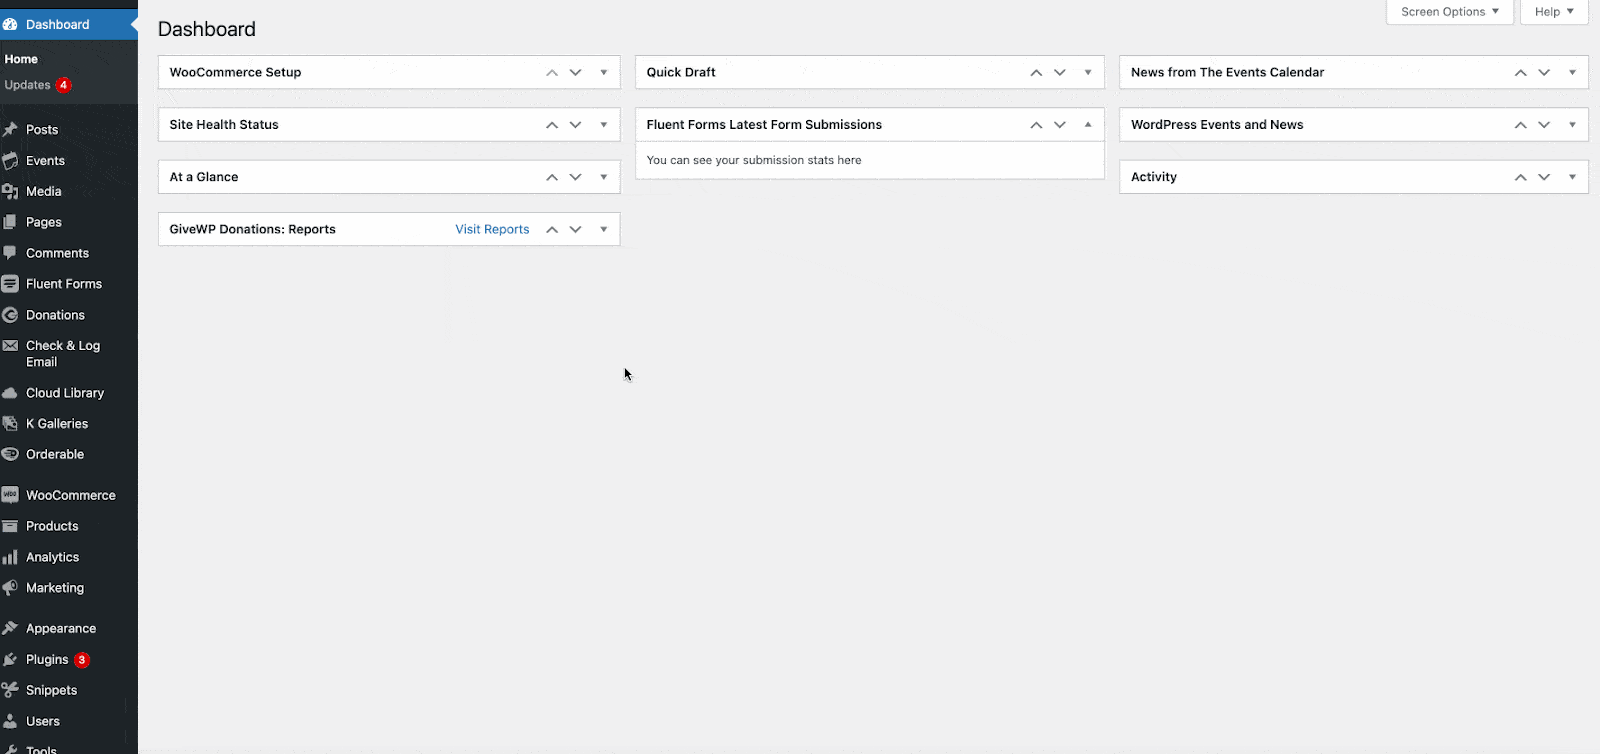
Task: Click the Posts pushpin icon
Action: tap(10, 129)
